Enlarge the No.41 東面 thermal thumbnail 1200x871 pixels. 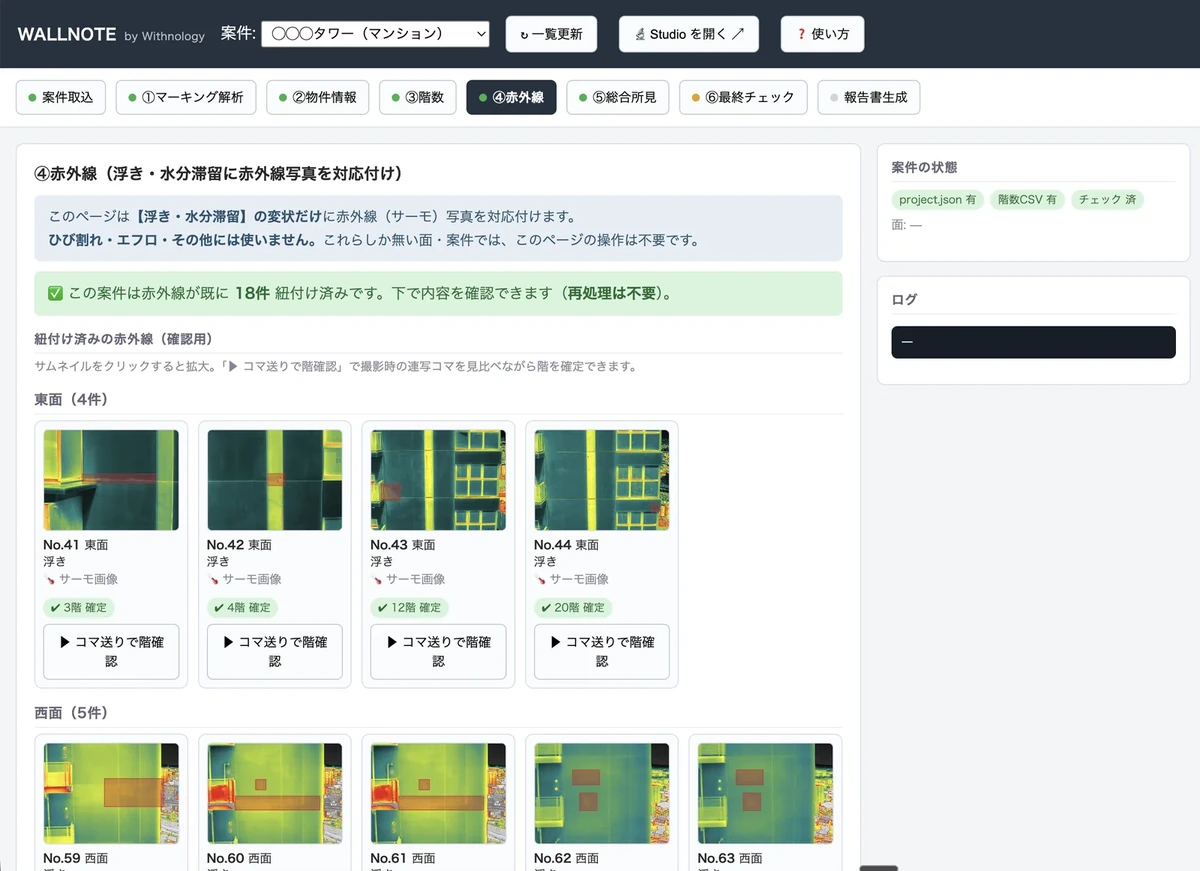click(111, 480)
